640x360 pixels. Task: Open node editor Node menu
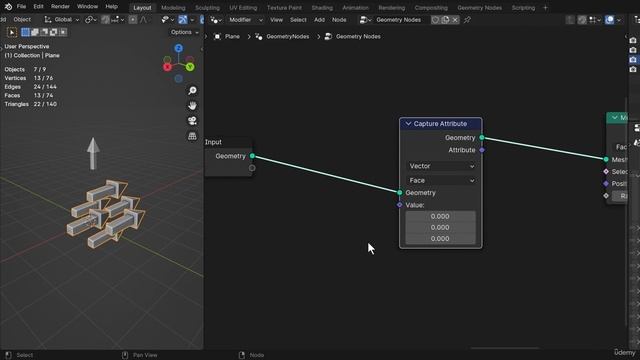pyautogui.click(x=339, y=20)
